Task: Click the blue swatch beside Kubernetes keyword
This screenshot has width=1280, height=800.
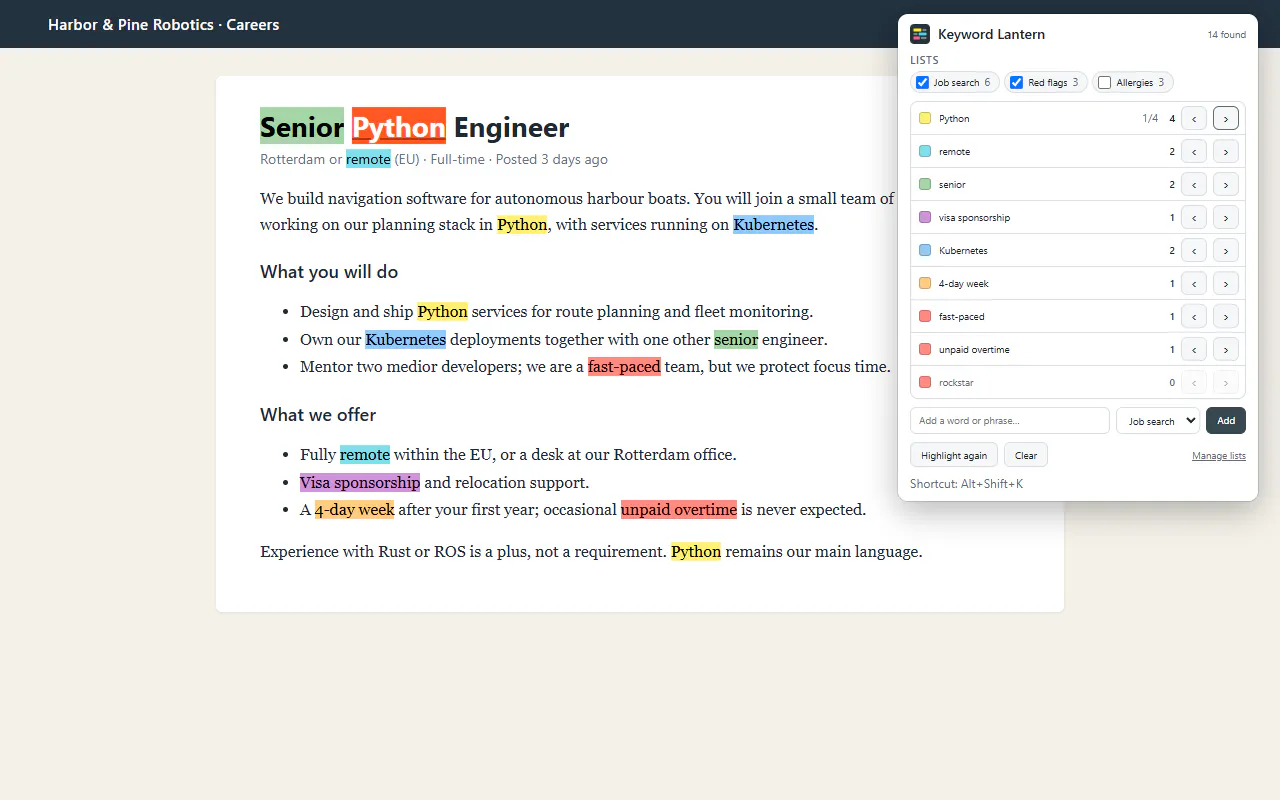Action: [x=925, y=250]
